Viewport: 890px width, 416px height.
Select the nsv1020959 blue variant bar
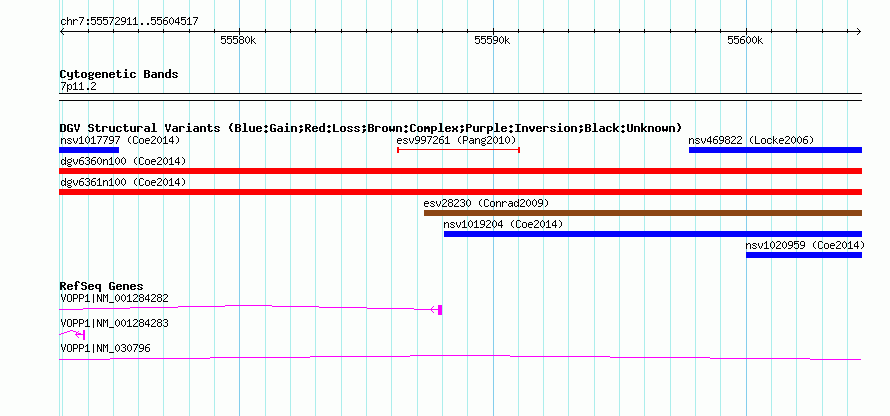pos(804,255)
